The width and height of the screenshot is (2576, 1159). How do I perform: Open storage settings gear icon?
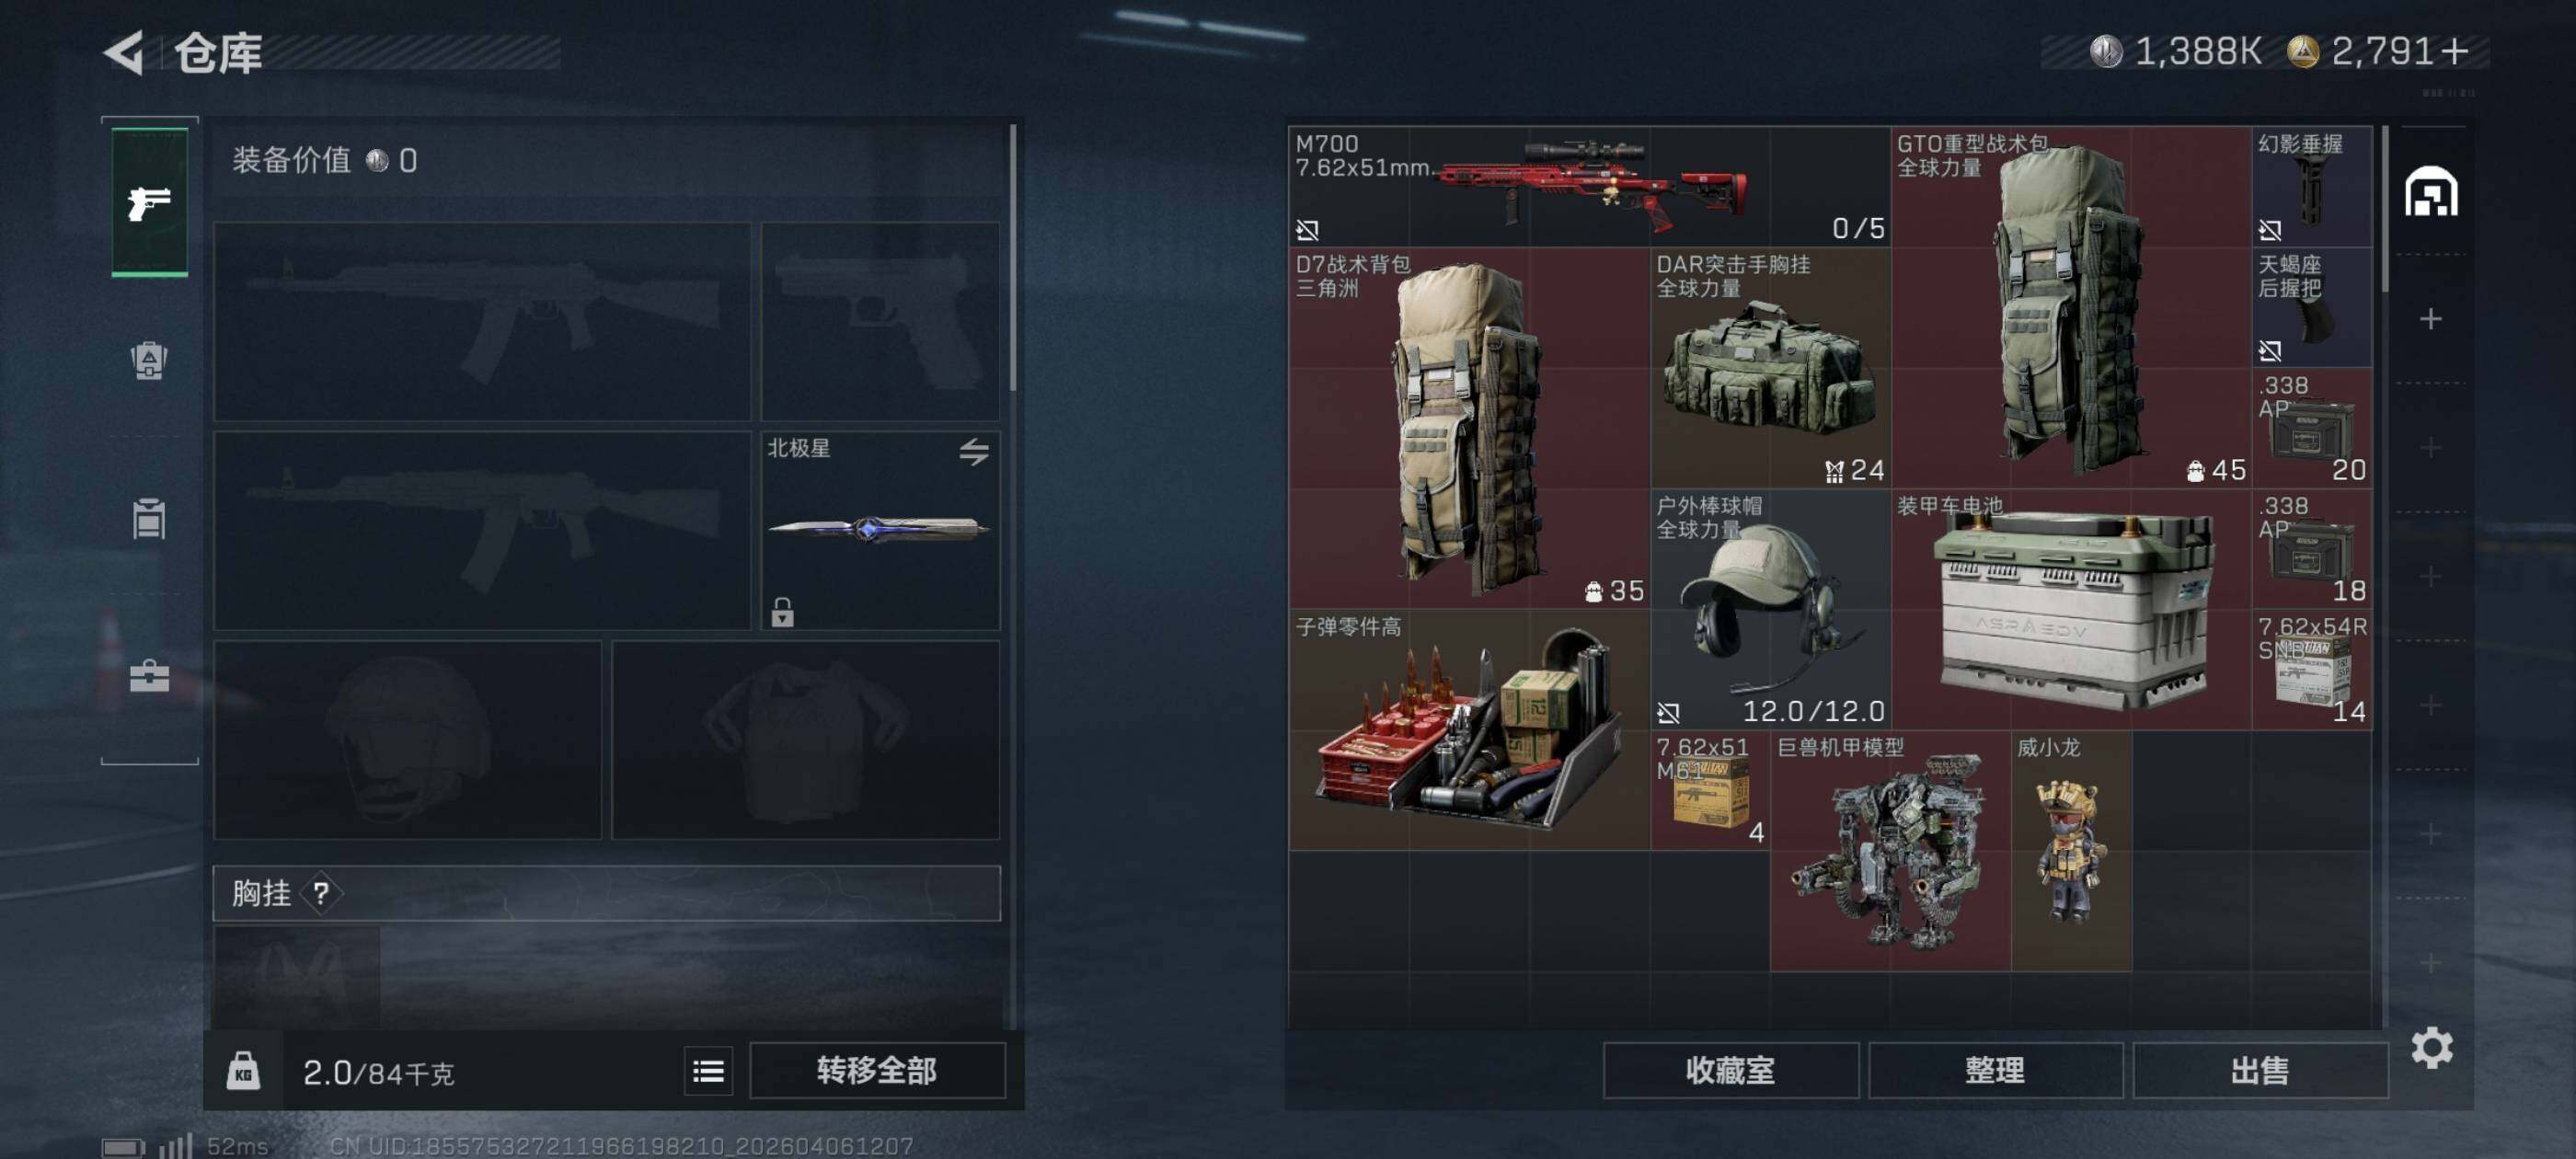pyautogui.click(x=2431, y=1048)
